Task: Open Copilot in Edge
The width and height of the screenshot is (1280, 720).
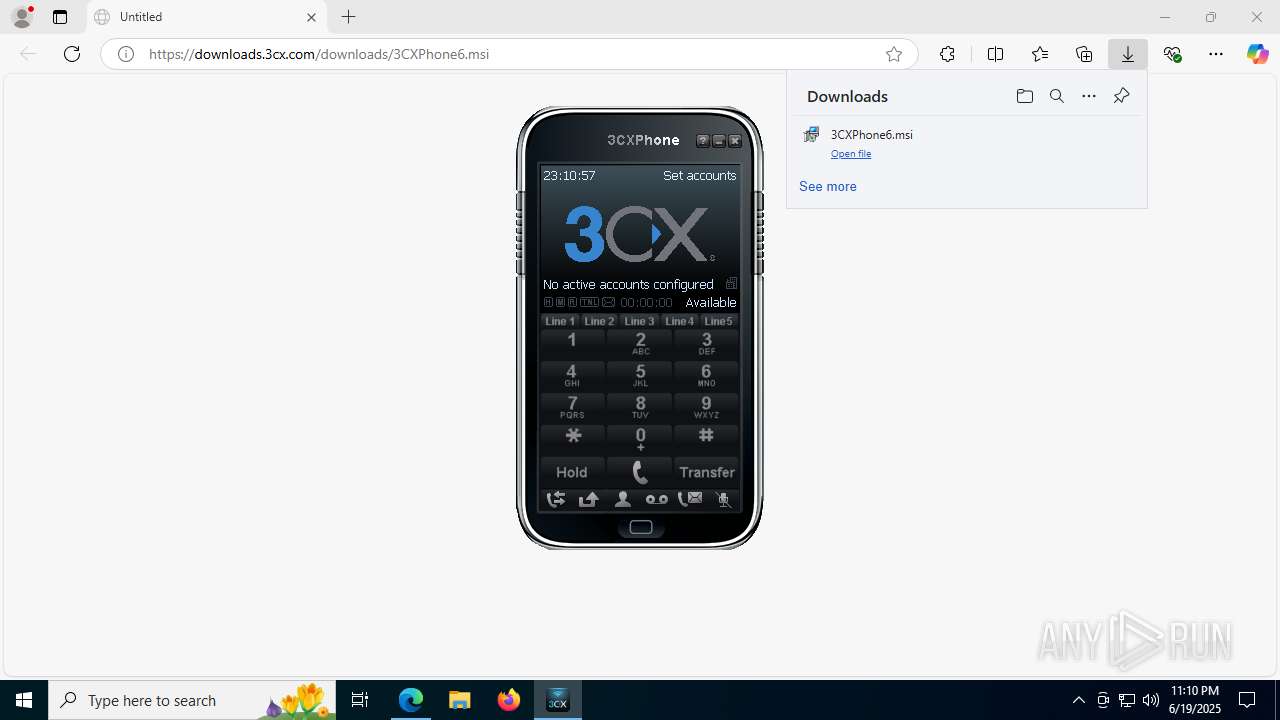Action: point(1257,54)
